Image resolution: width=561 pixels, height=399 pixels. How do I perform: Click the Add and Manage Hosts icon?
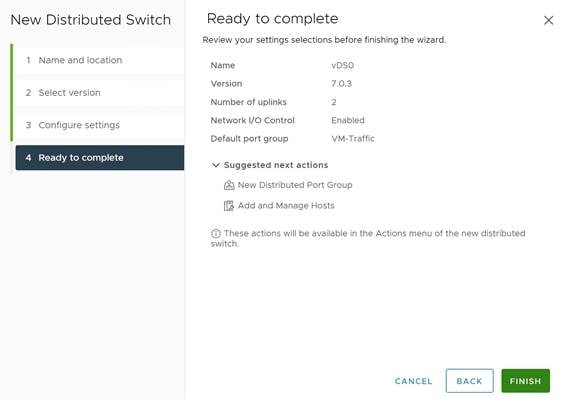(x=229, y=206)
